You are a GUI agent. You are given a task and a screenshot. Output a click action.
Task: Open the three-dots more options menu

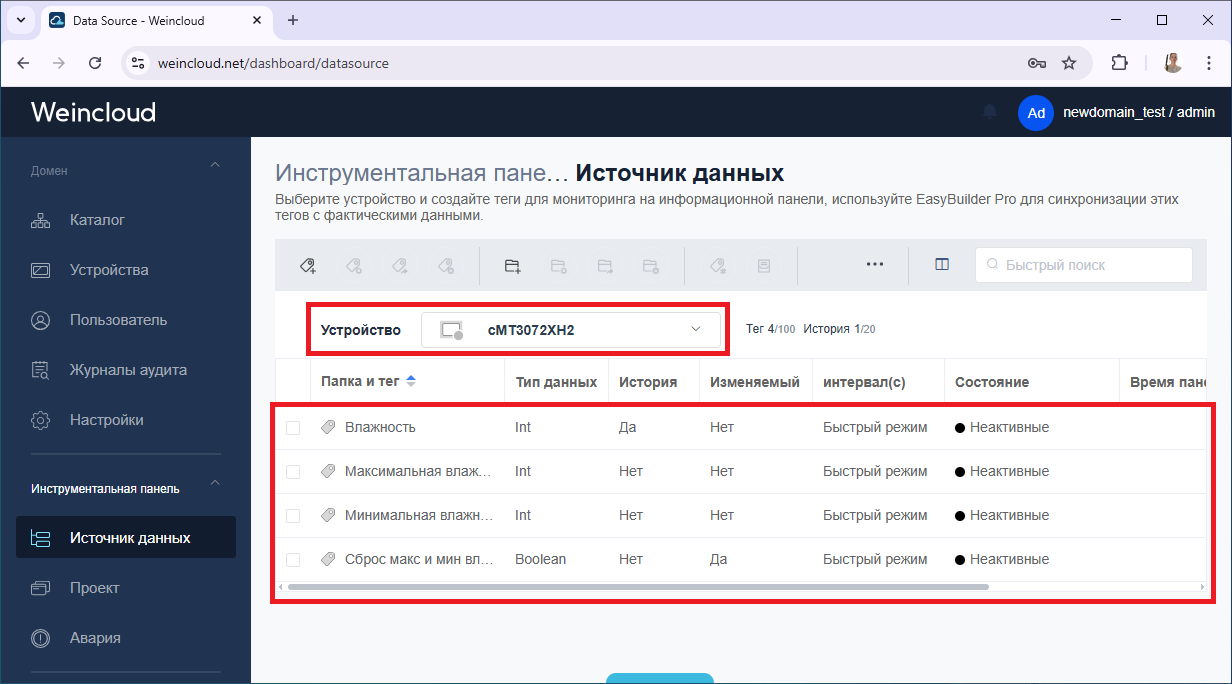[x=875, y=265]
